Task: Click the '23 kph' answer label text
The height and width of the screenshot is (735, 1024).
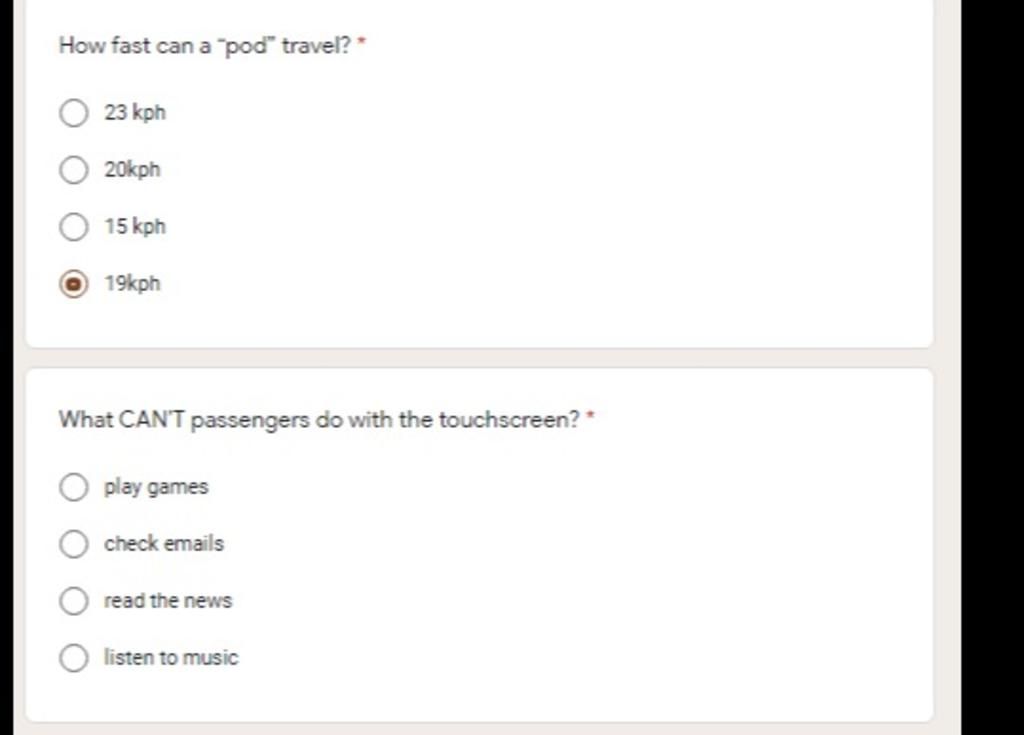Action: pyautogui.click(x=135, y=112)
